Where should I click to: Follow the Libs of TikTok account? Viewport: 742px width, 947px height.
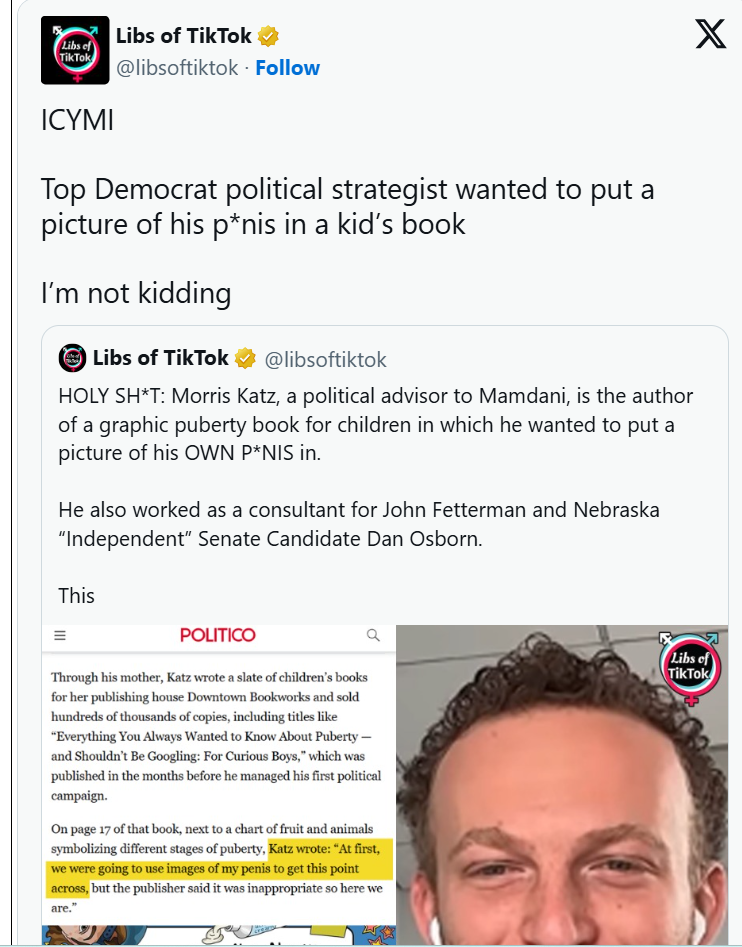coord(287,68)
